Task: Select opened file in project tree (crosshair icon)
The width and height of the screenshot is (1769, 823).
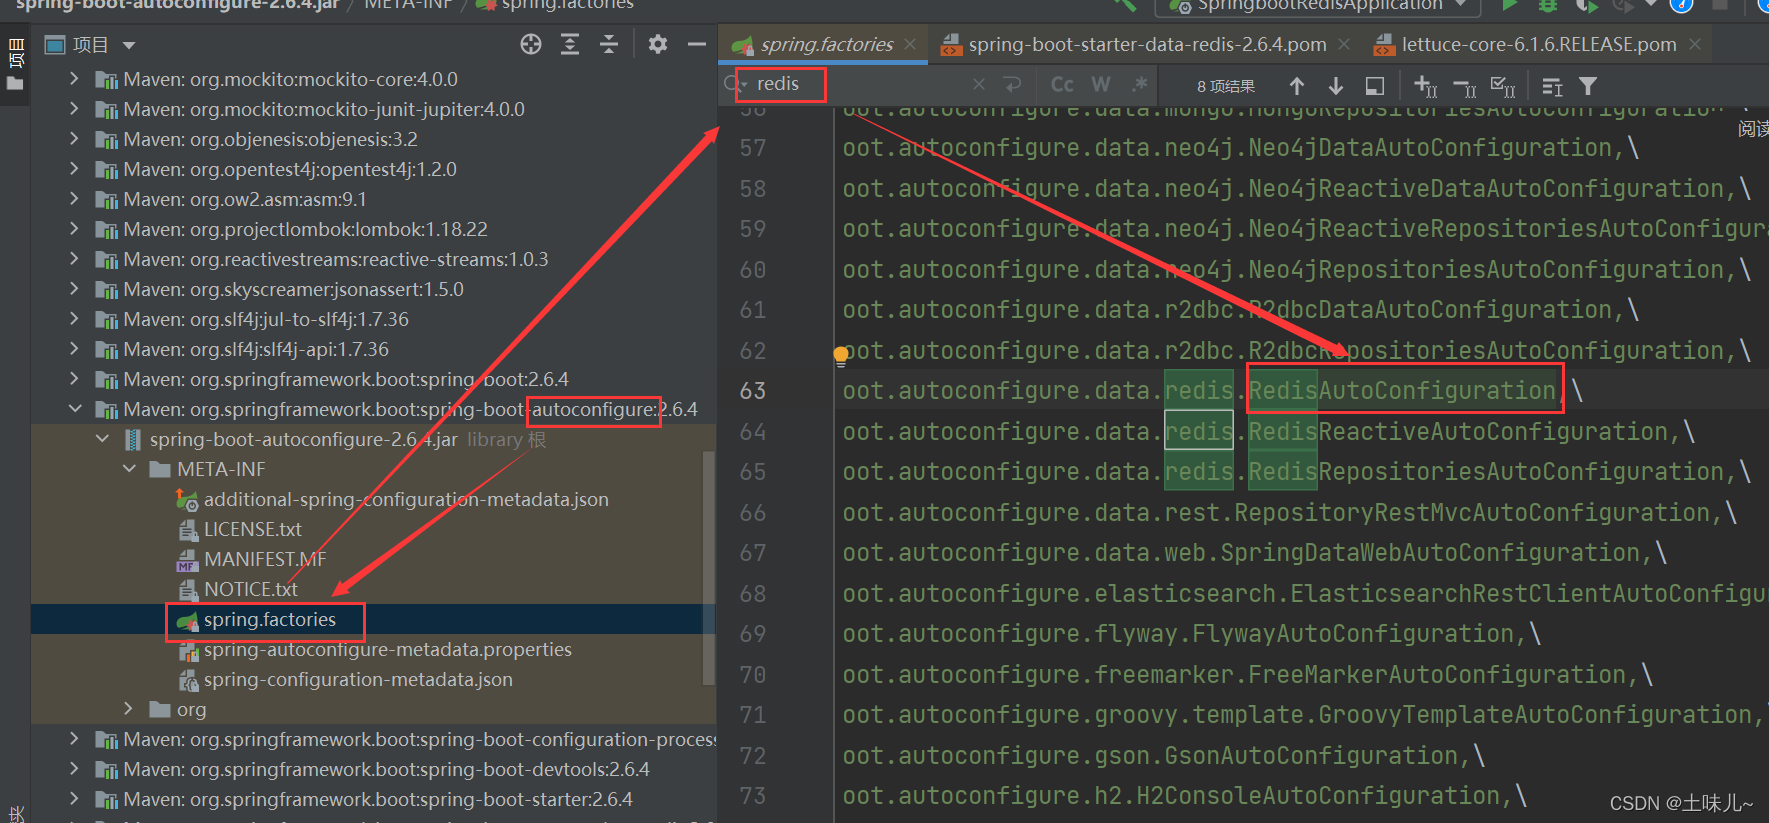Action: pyautogui.click(x=531, y=44)
